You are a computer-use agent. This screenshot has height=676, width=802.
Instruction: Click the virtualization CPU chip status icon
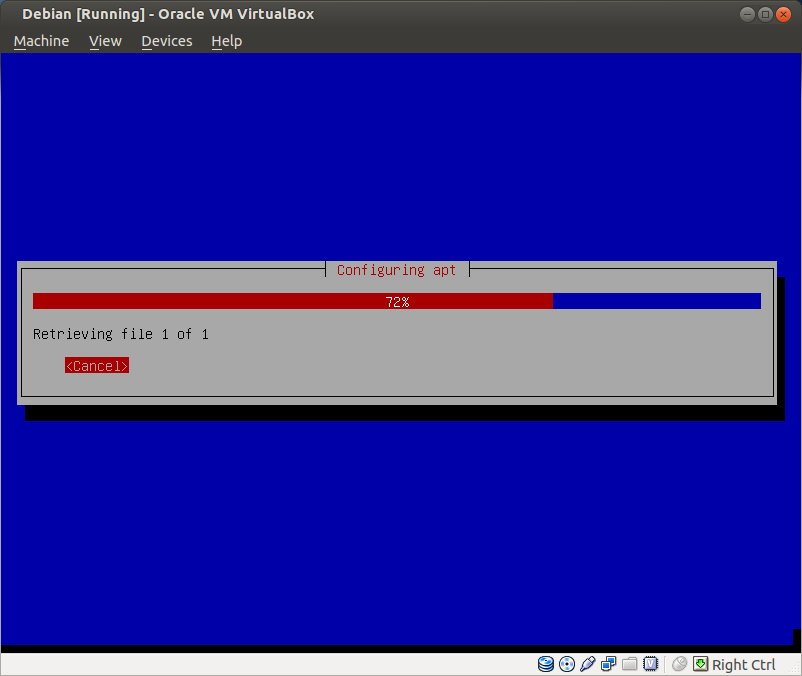tap(650, 664)
